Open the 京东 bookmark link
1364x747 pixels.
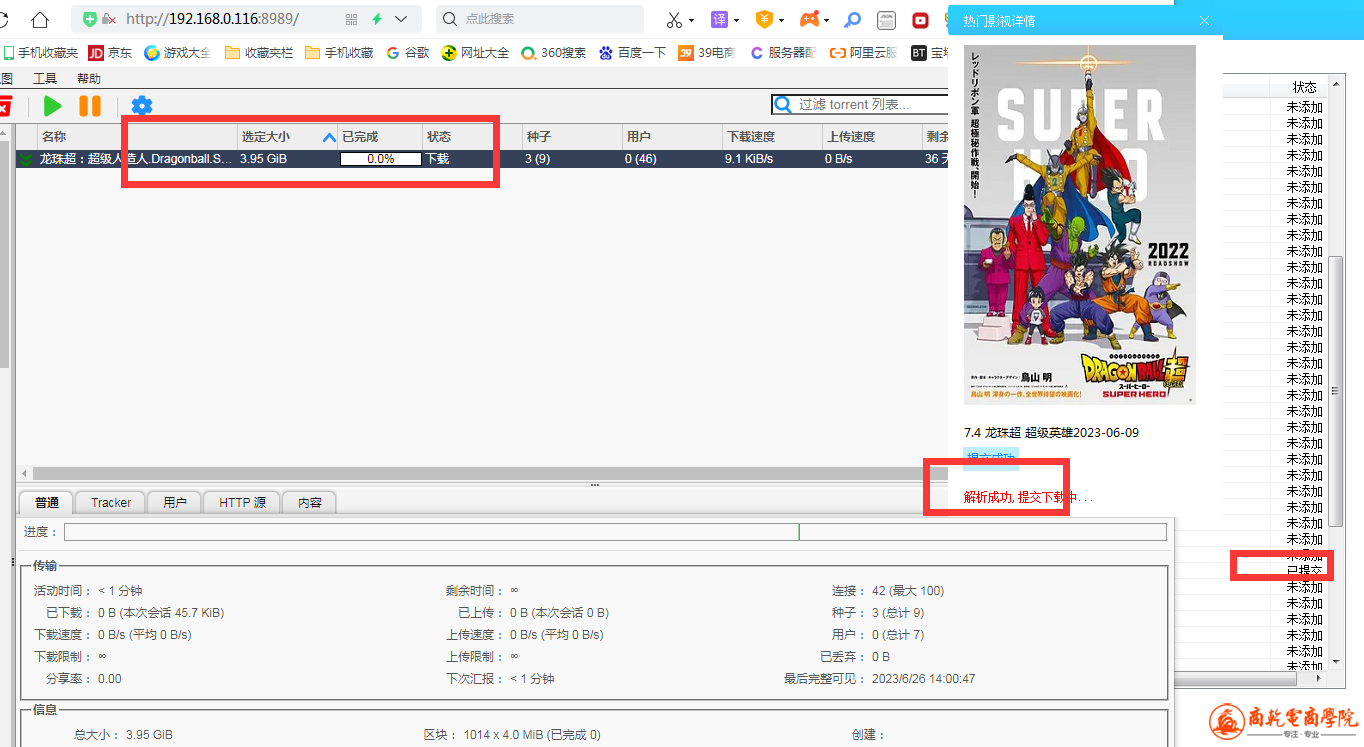110,53
